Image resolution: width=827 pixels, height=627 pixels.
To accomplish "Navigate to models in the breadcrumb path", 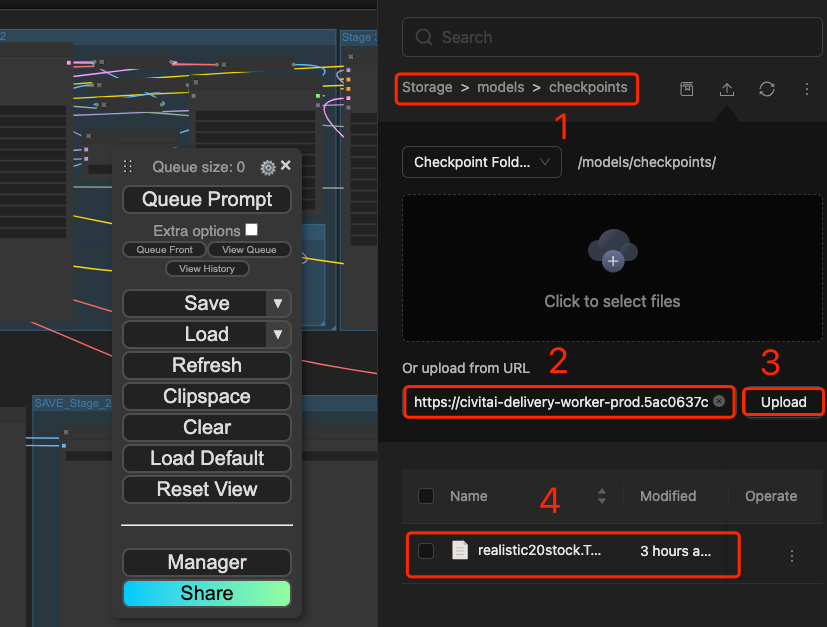I will click(x=500, y=88).
